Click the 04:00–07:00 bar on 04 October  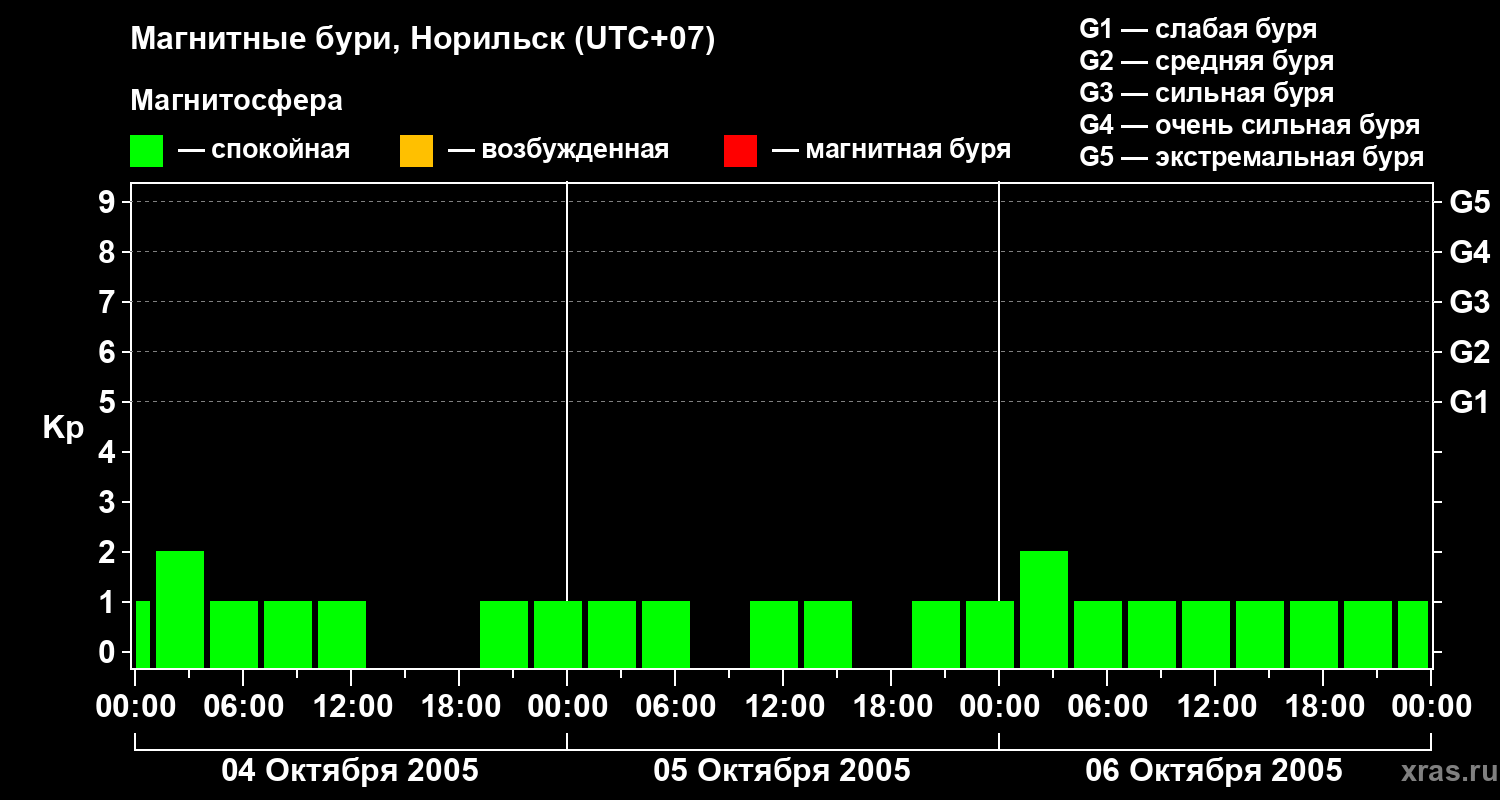pos(234,634)
